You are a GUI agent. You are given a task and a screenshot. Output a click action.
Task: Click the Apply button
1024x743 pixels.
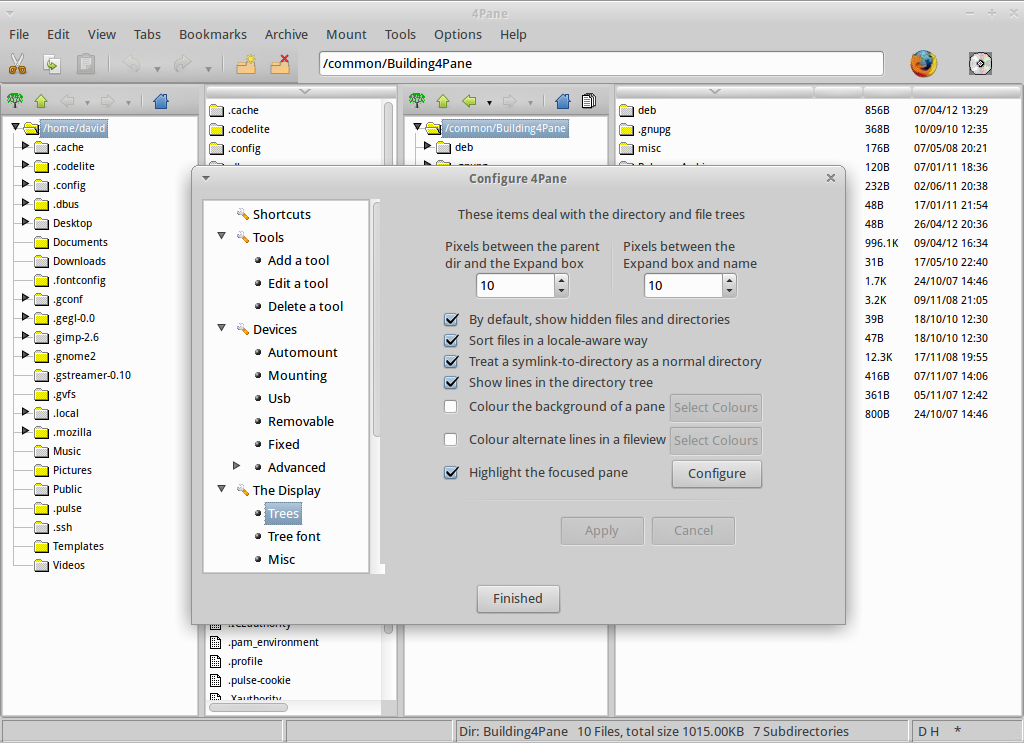click(601, 531)
